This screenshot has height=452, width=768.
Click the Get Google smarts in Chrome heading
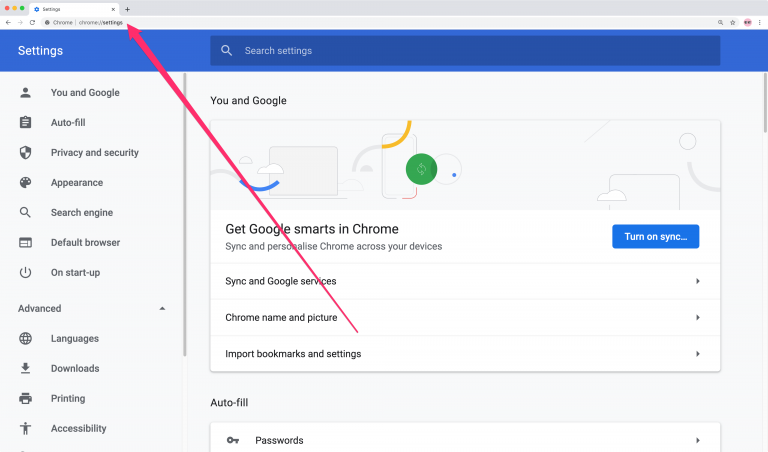click(312, 229)
